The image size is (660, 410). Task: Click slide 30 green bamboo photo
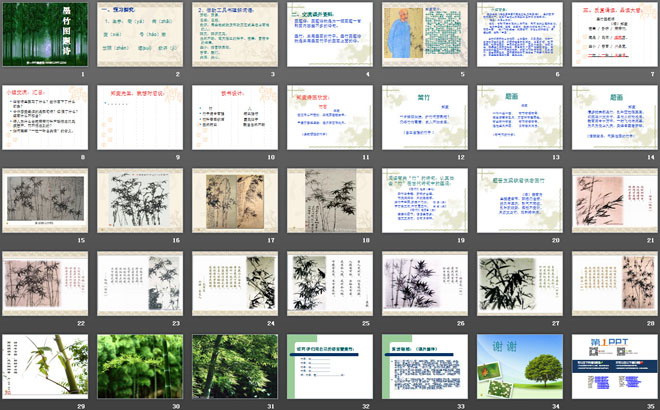point(140,367)
